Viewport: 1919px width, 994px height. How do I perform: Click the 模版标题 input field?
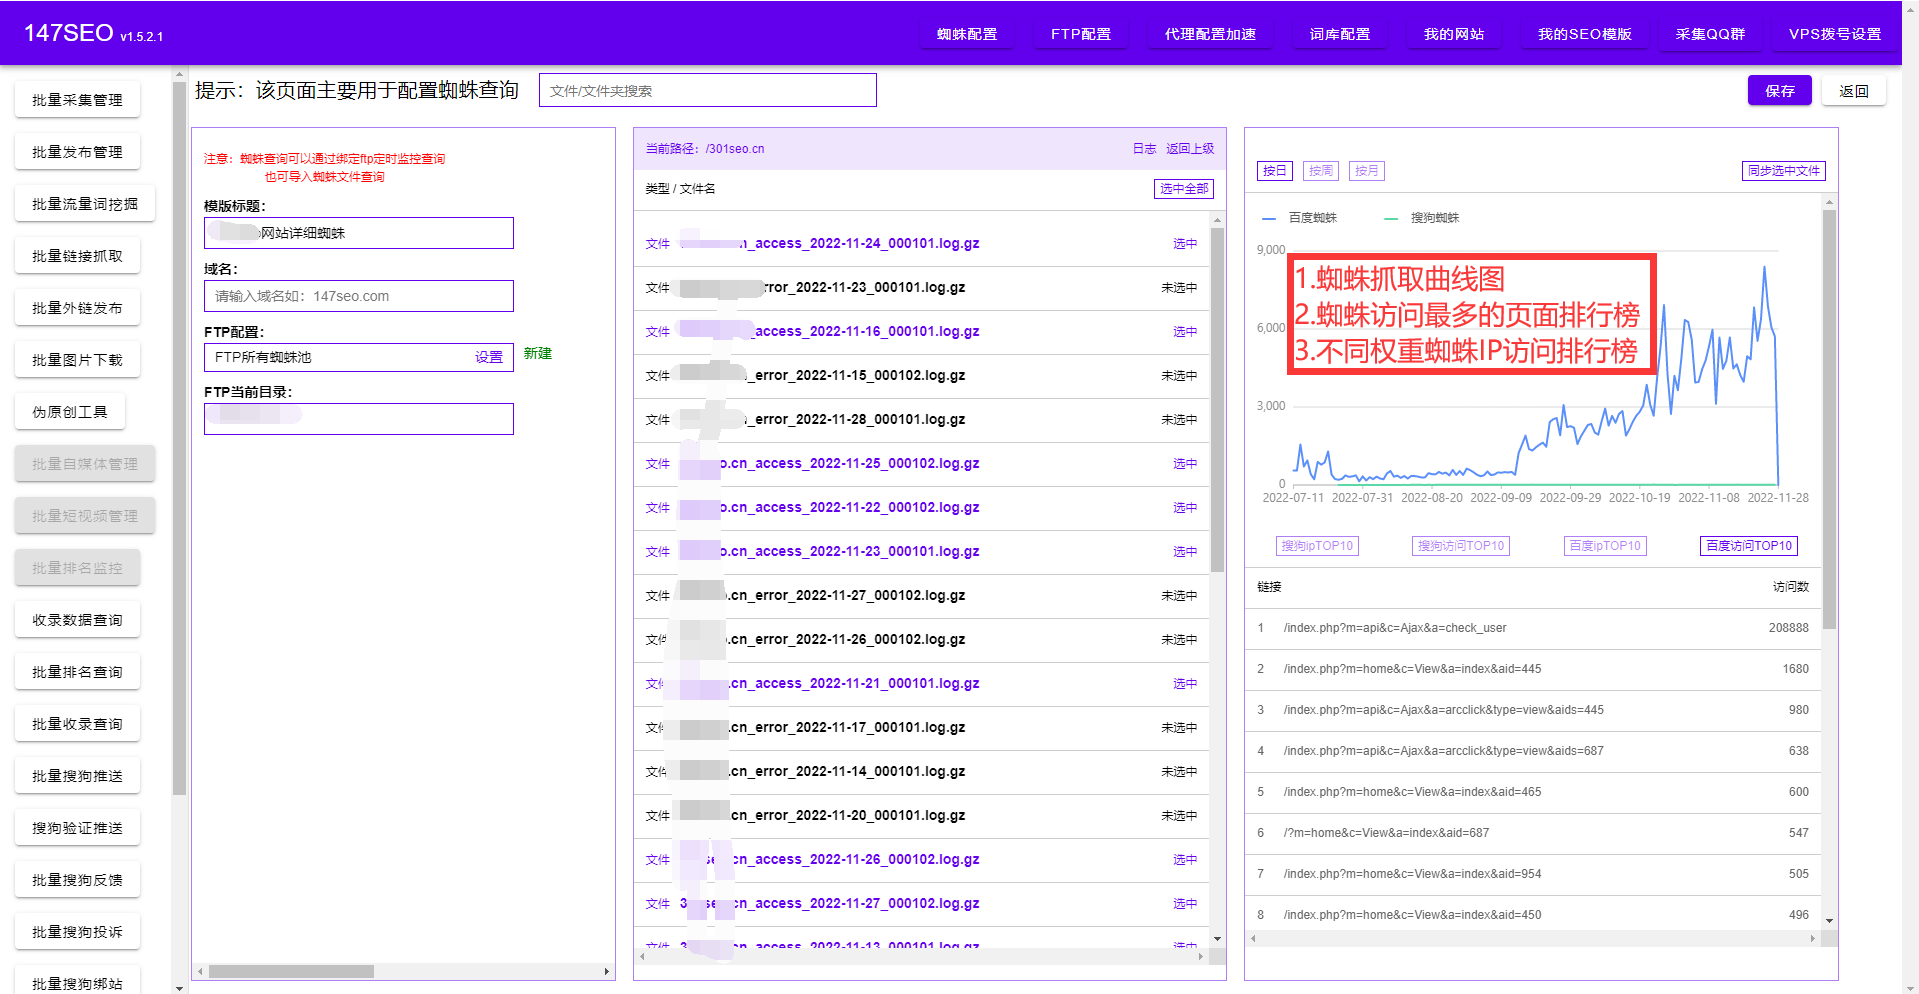358,233
